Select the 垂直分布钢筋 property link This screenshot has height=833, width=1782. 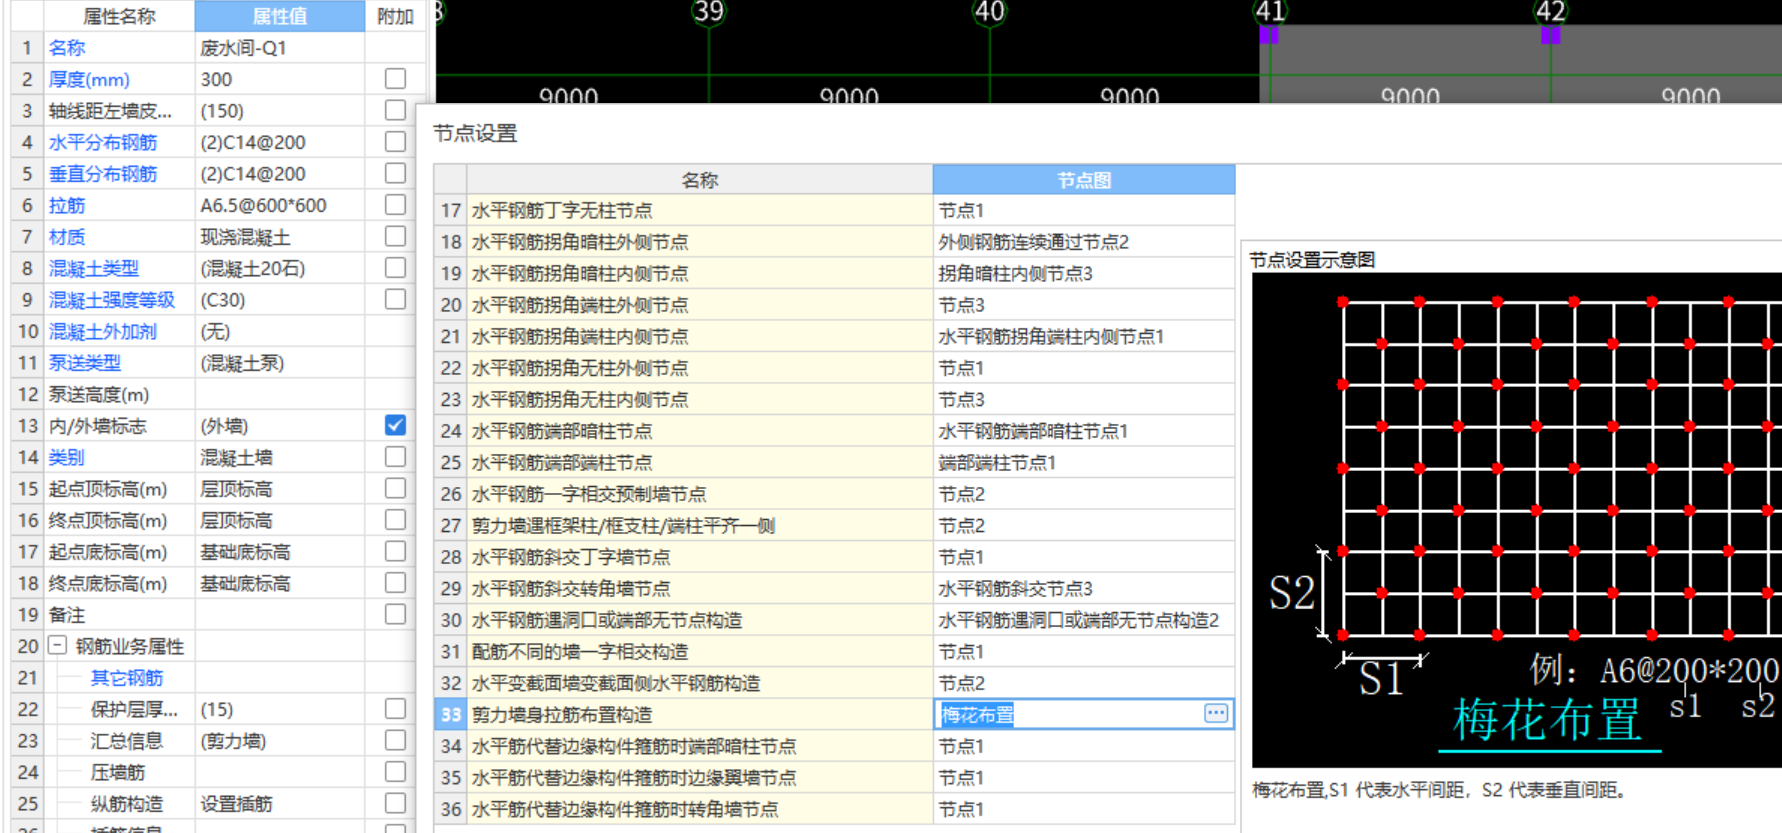tap(103, 174)
